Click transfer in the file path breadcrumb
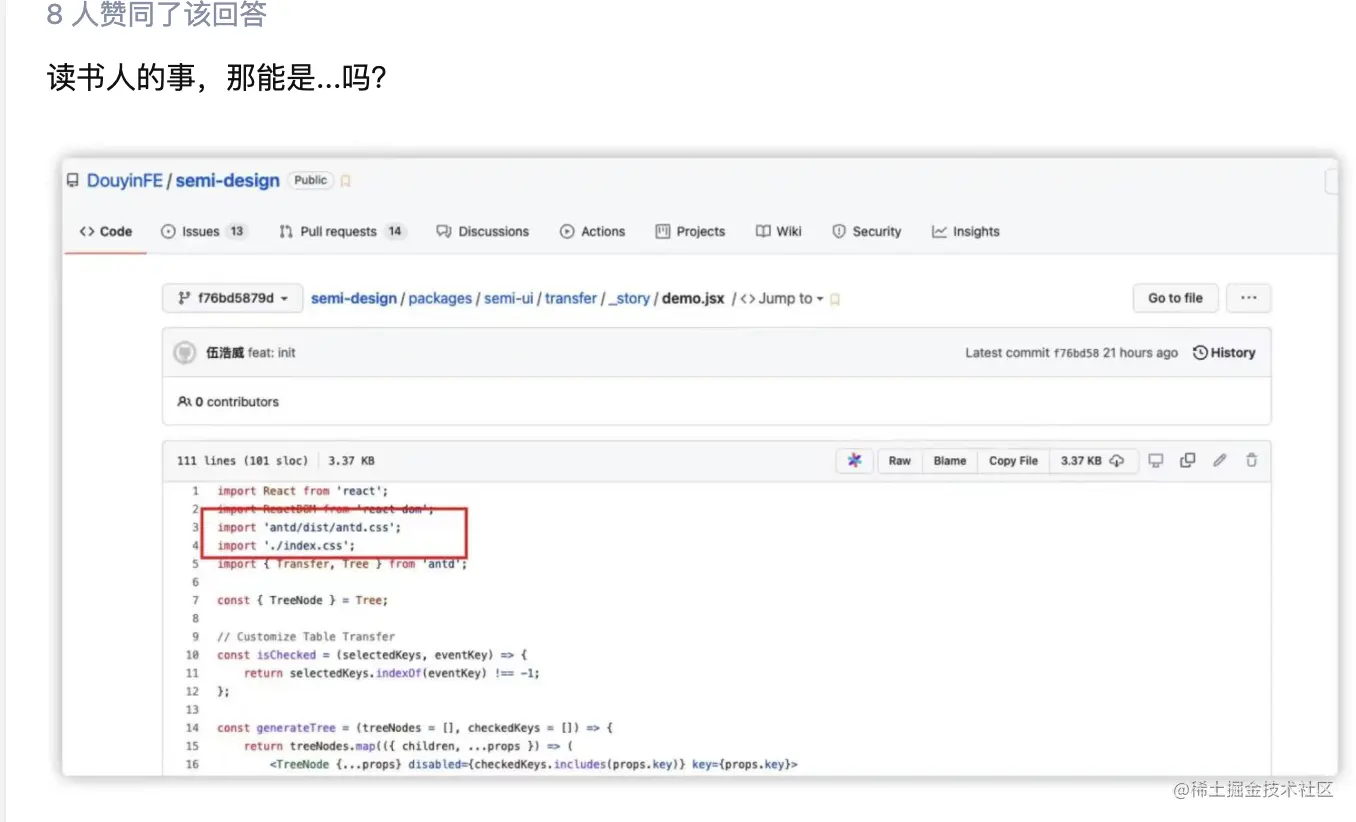The width and height of the screenshot is (1356, 822). (571, 299)
